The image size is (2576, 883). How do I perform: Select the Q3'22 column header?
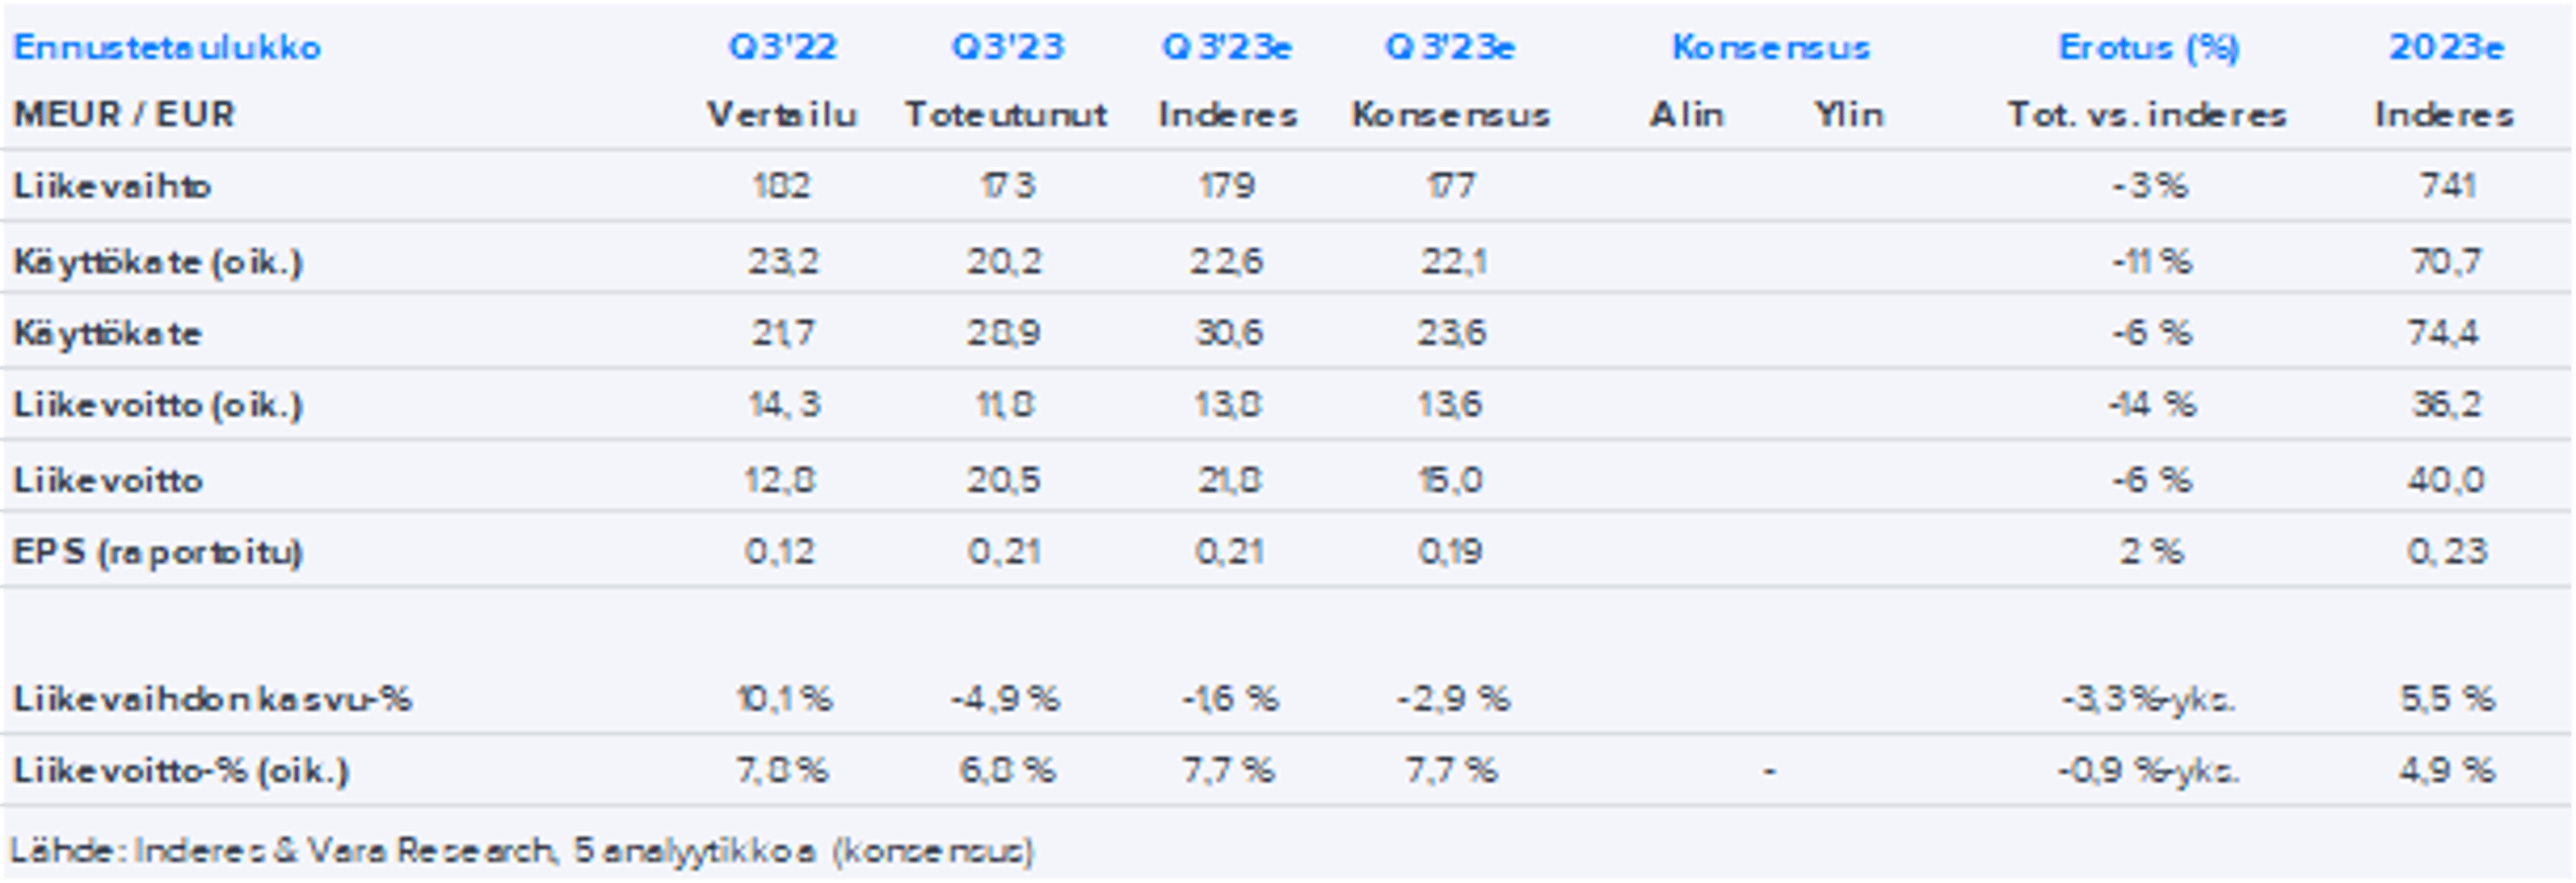coord(782,47)
